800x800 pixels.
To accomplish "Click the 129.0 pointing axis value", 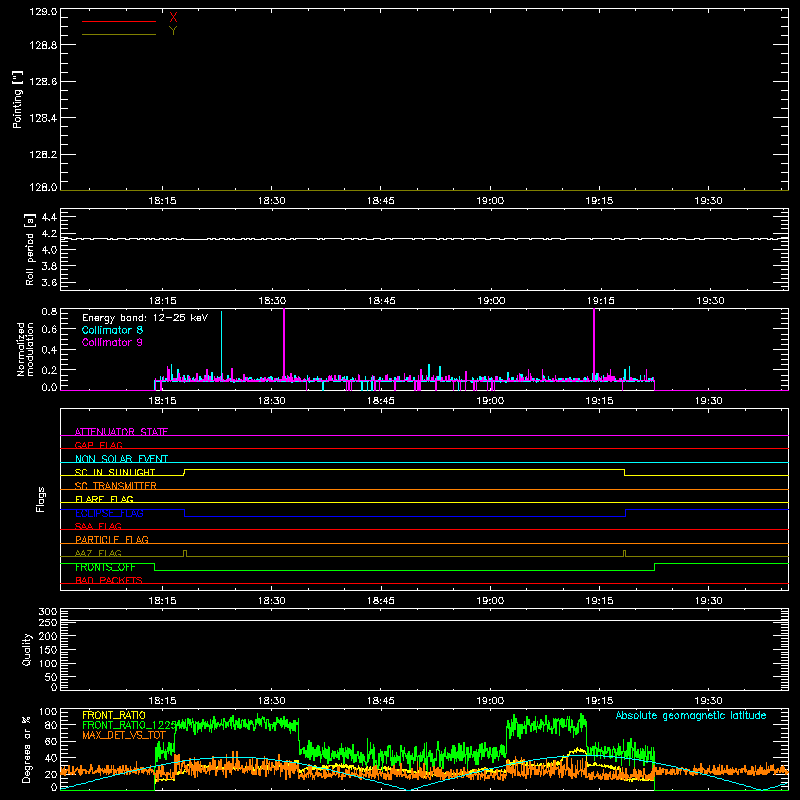I will point(43,12).
